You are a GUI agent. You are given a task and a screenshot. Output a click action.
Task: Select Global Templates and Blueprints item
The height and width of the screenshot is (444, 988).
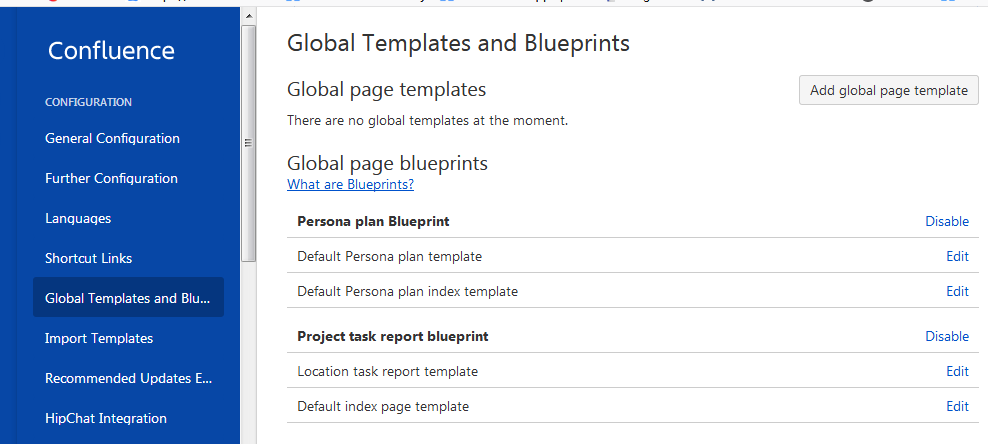pos(128,297)
